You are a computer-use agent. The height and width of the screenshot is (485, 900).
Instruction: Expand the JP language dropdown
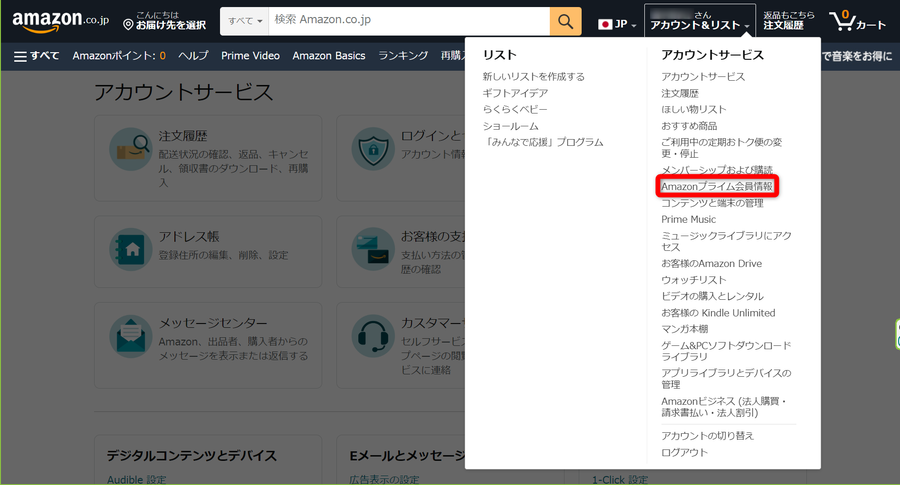pos(618,24)
